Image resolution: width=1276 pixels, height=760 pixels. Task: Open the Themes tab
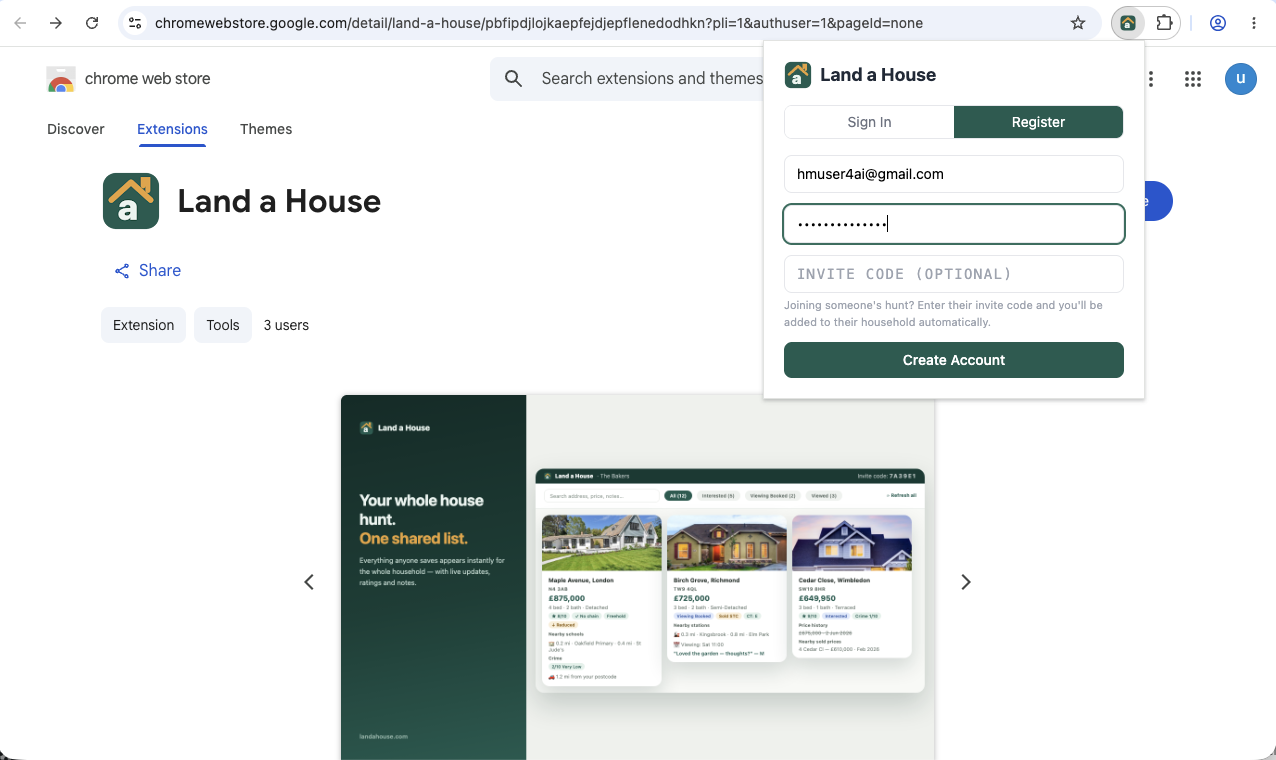click(266, 129)
